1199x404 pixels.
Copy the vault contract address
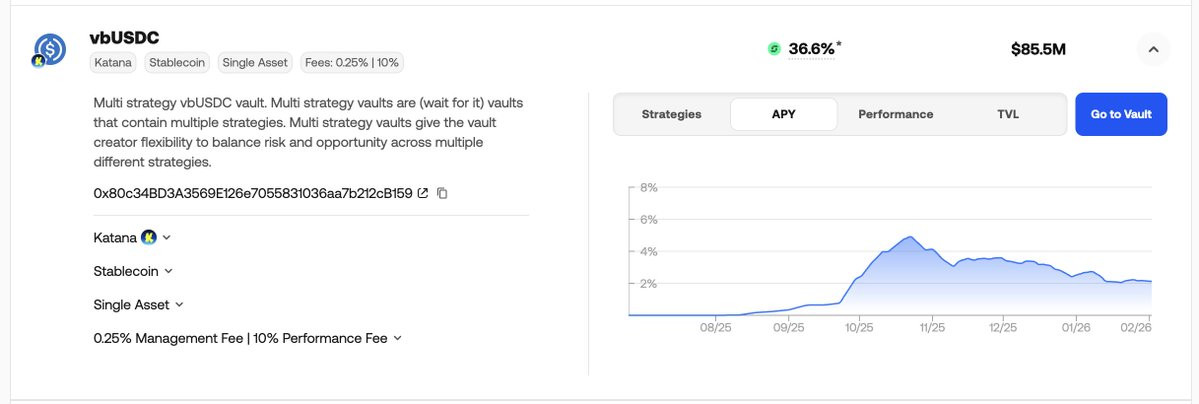coord(442,193)
